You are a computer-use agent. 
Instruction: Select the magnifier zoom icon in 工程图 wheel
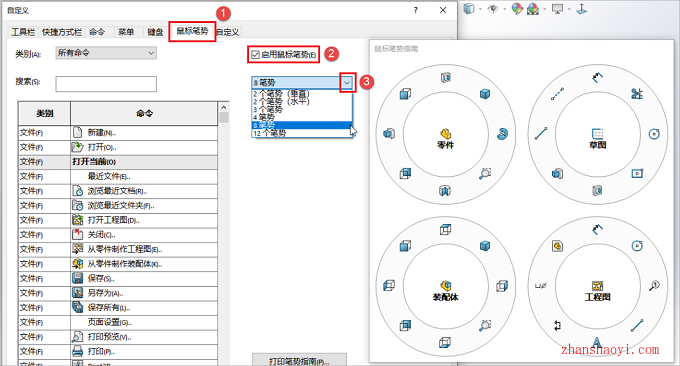(x=654, y=285)
